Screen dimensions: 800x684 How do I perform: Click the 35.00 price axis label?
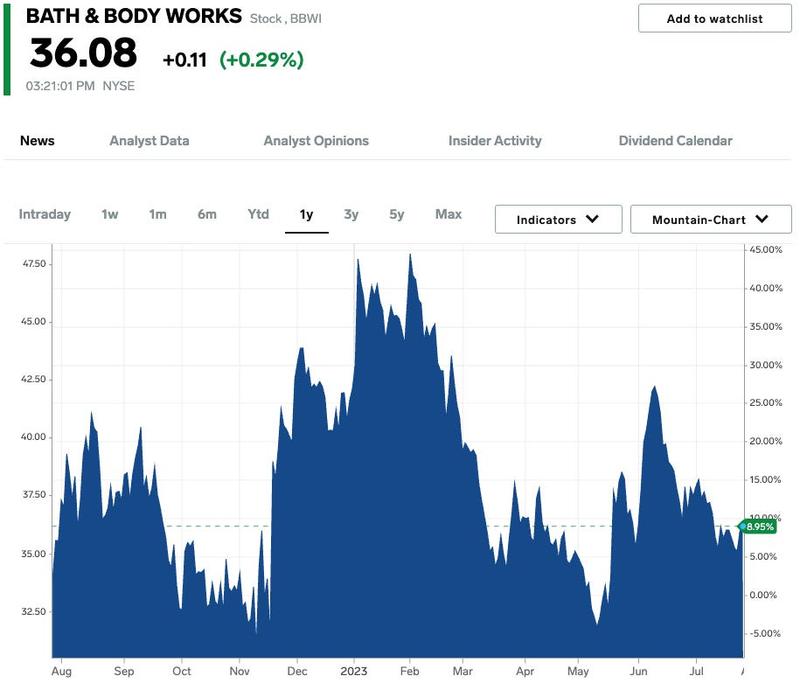[34, 553]
